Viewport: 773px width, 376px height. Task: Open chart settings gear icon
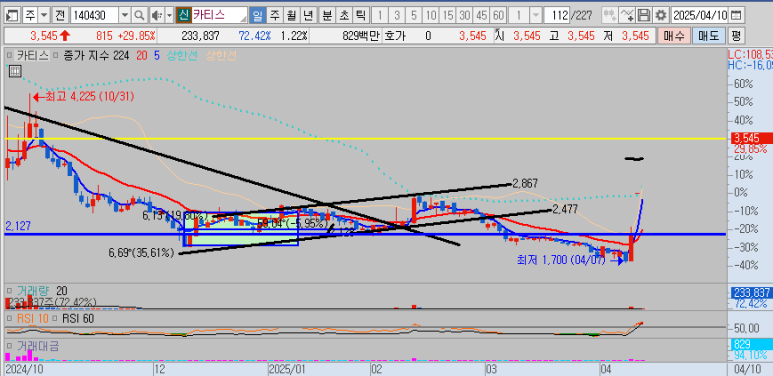661,15
